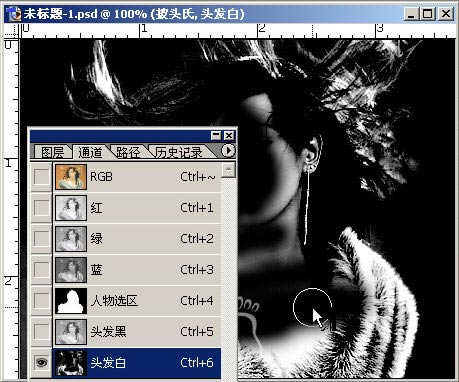The height and width of the screenshot is (382, 459).
Task: Click the 人物选区 alpha channel thumbnail
Action: tap(71, 300)
